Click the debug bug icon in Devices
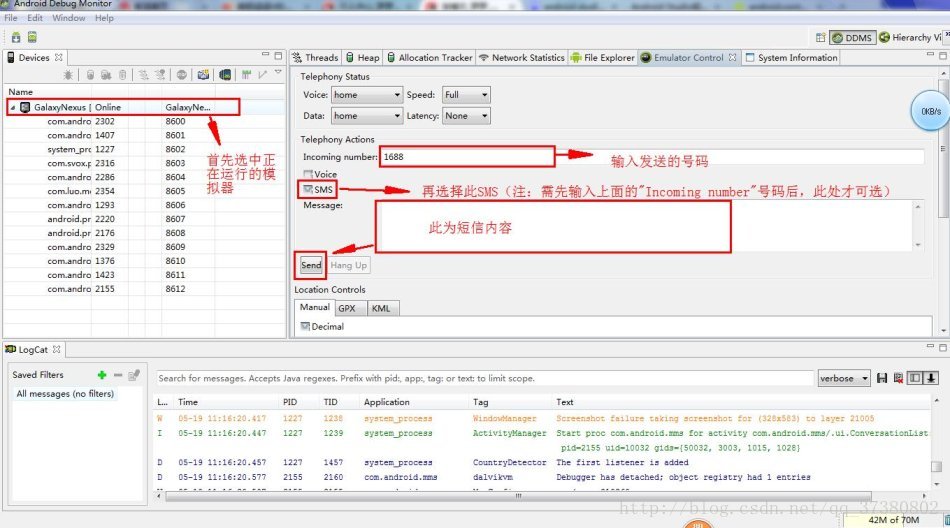 (68, 75)
